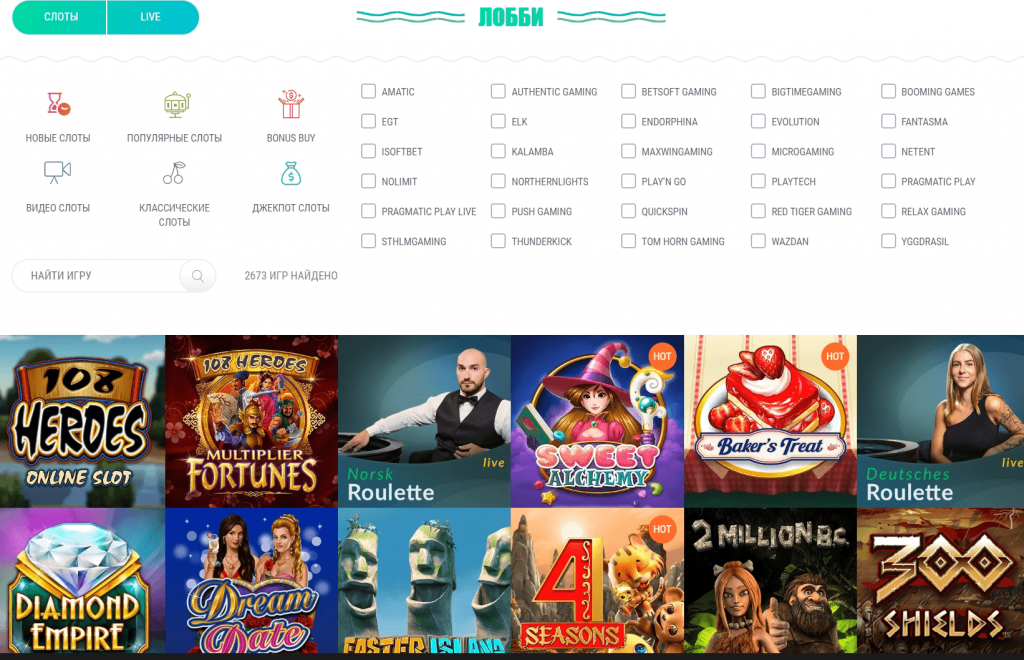The image size is (1024, 660).
Task: Open the Baker's Treat game tile
Action: (x=771, y=421)
